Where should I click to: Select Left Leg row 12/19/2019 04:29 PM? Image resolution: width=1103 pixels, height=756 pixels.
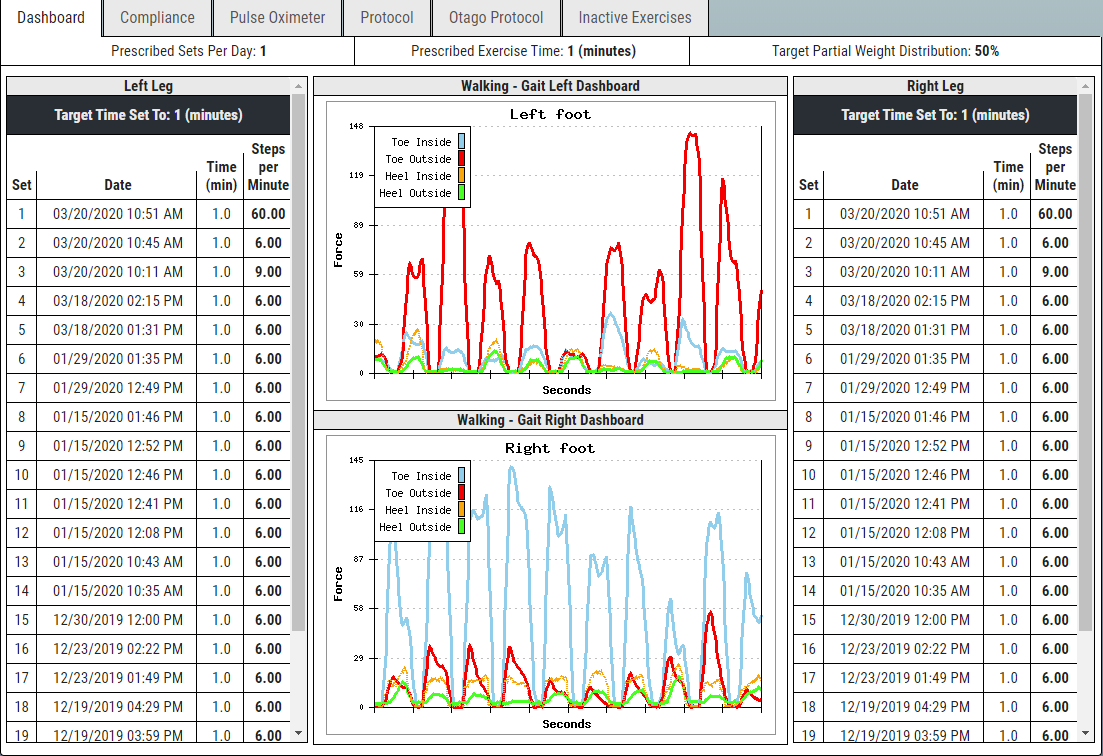(x=148, y=707)
